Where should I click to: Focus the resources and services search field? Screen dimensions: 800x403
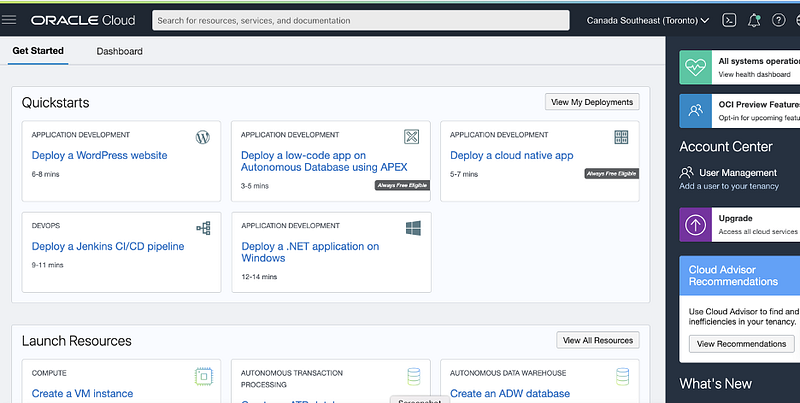(361, 20)
